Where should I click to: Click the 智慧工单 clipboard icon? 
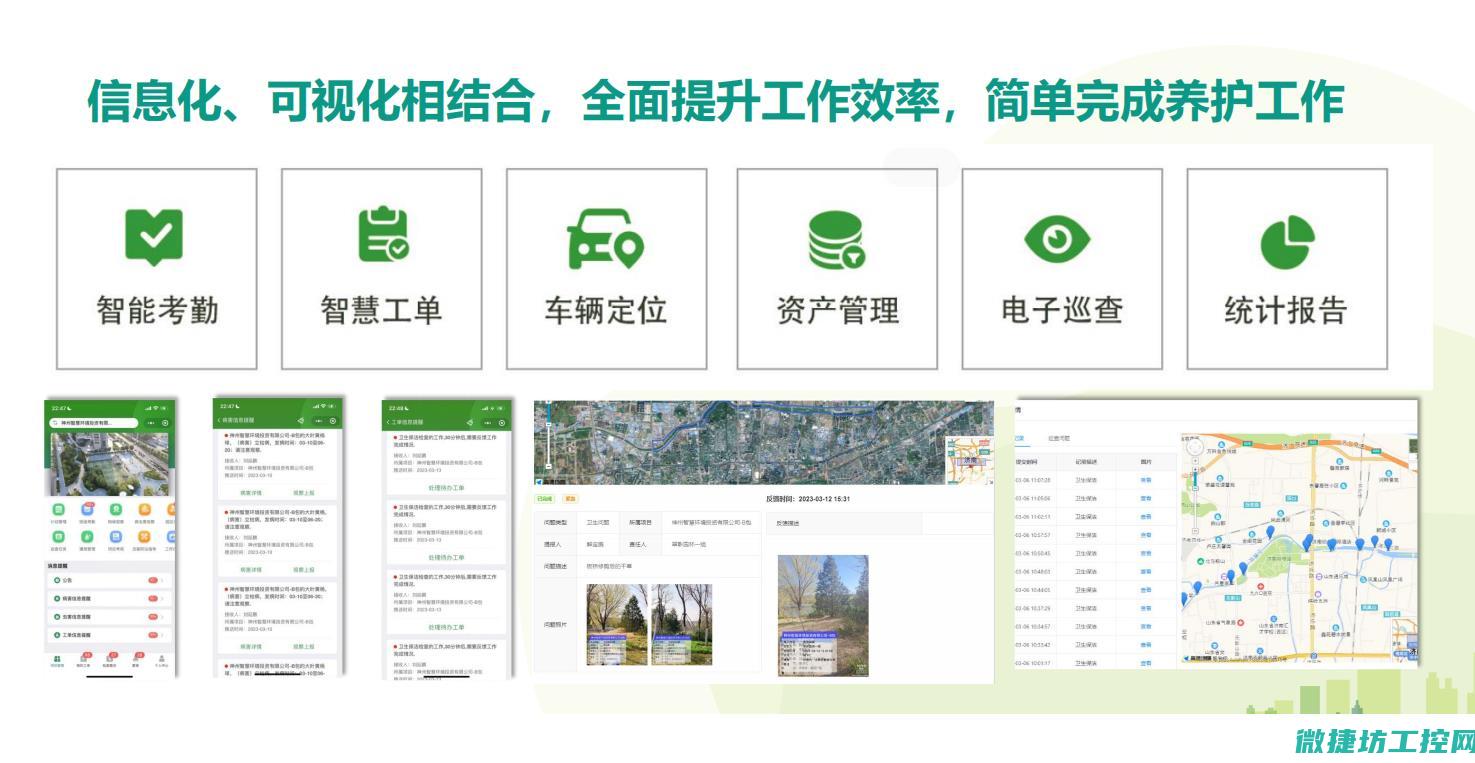[384, 236]
